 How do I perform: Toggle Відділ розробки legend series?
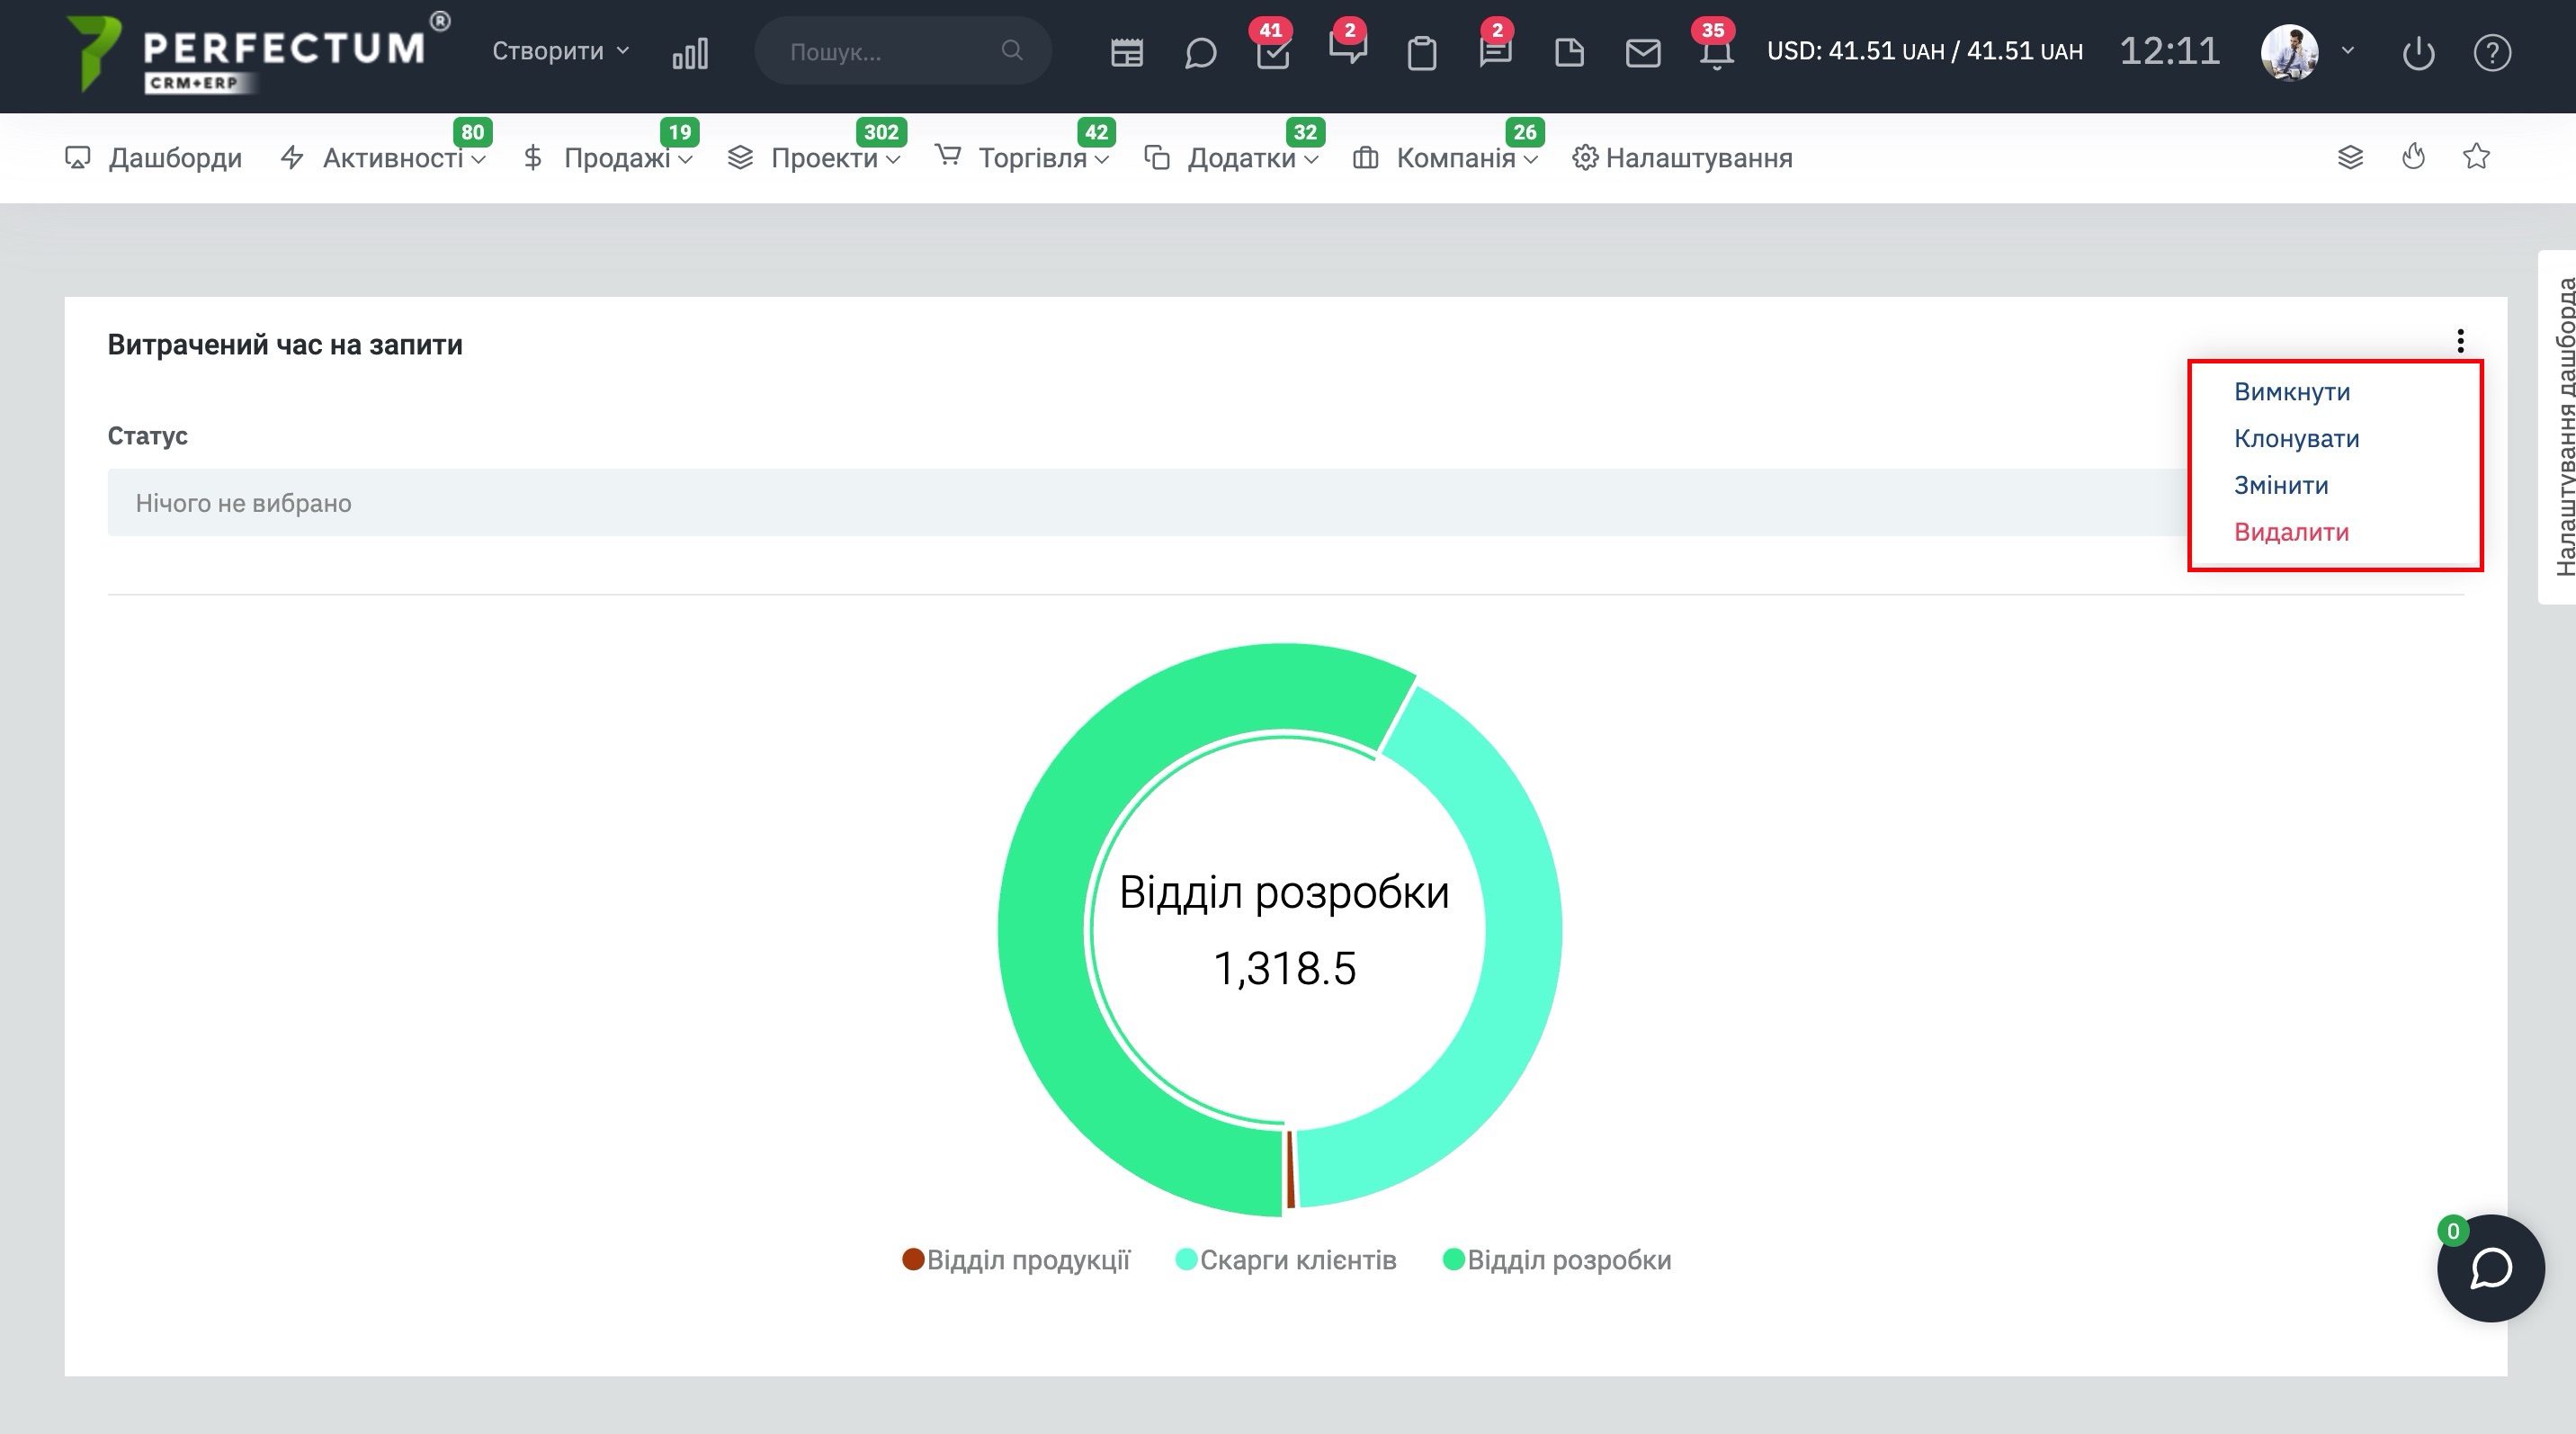pos(1557,1260)
